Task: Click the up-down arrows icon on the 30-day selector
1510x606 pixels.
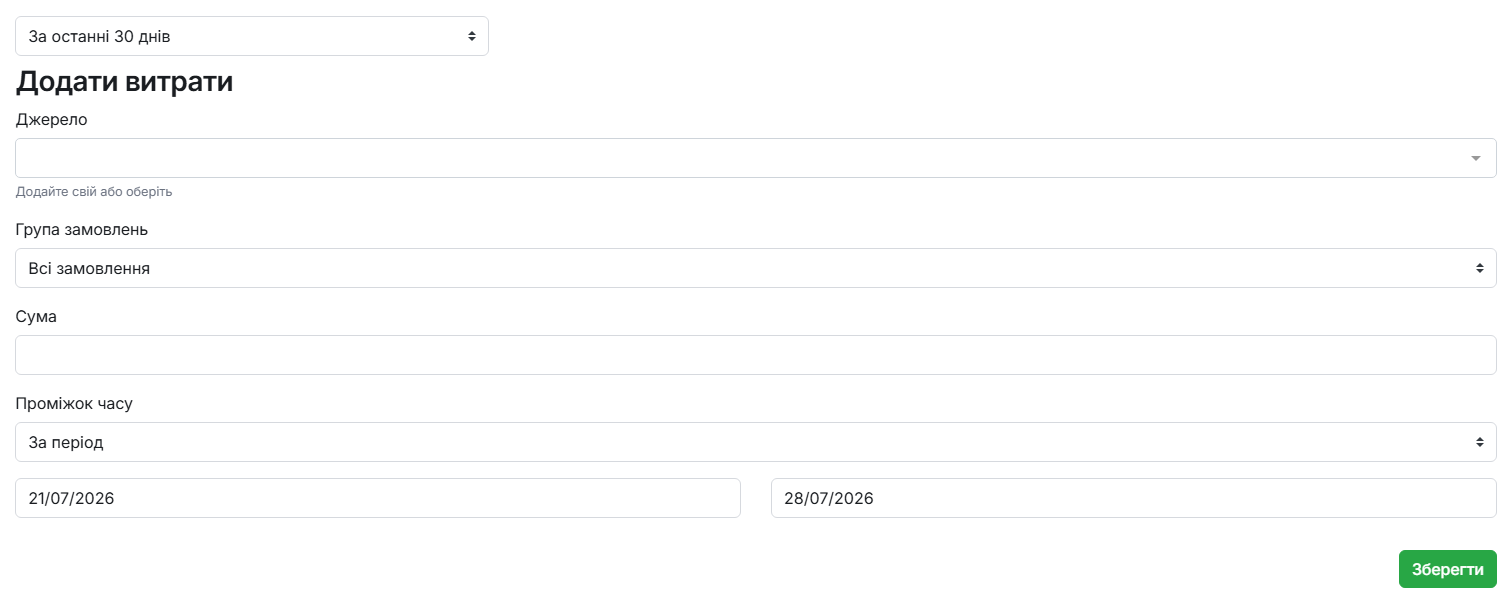Action: click(x=472, y=36)
